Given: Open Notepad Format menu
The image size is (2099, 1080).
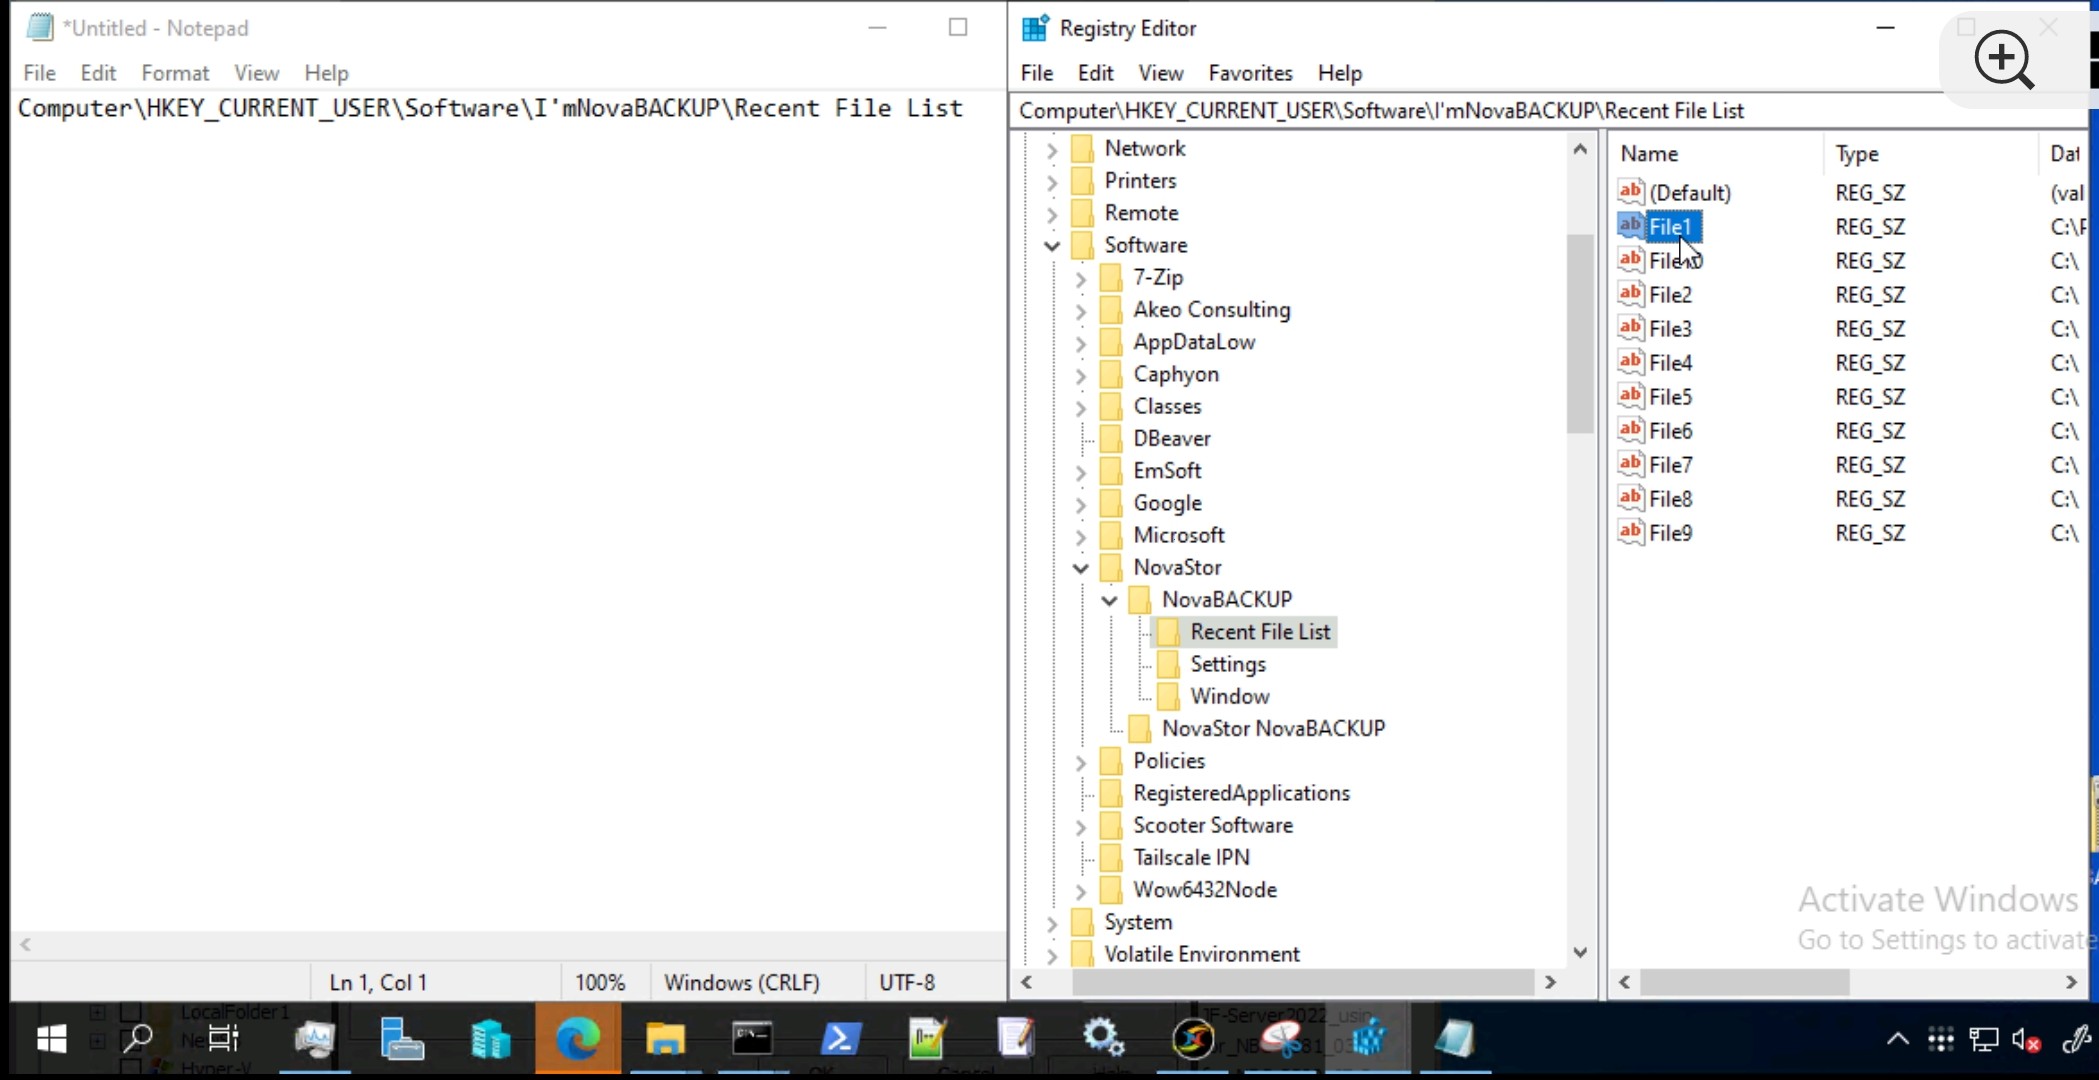Looking at the screenshot, I should click(x=175, y=73).
